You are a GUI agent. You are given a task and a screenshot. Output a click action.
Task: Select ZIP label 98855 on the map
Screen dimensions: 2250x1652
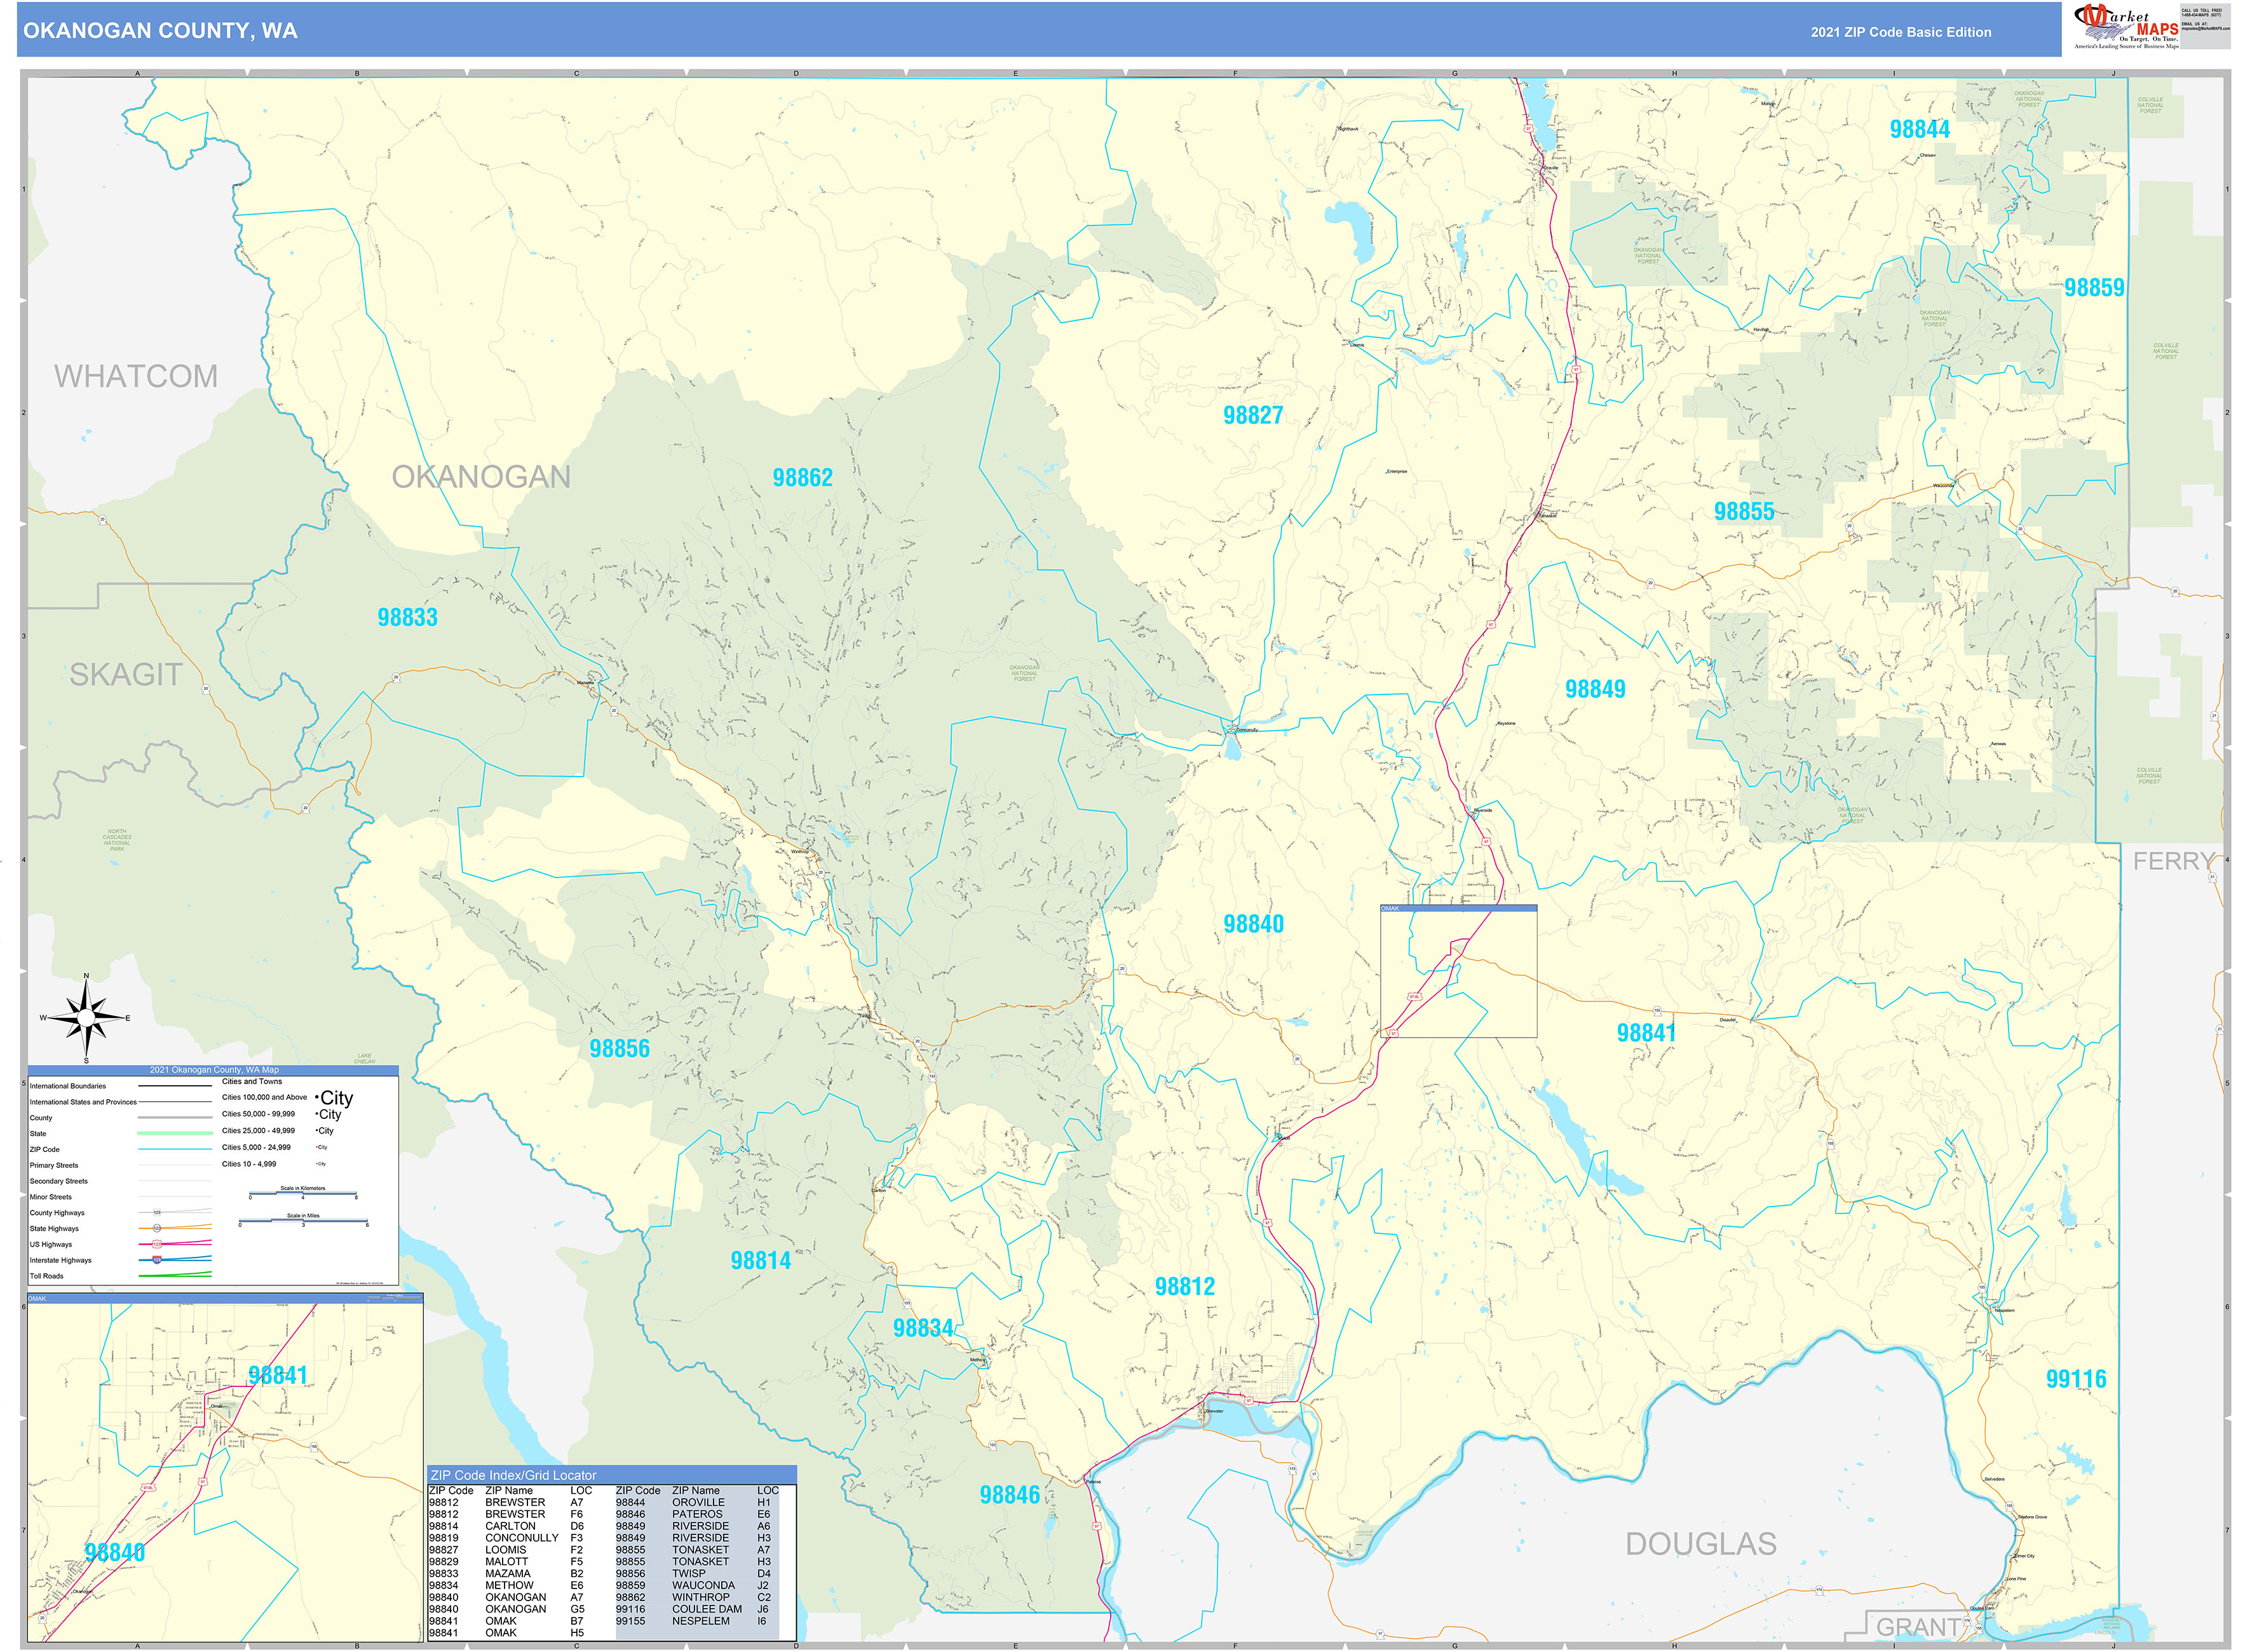coord(1744,512)
